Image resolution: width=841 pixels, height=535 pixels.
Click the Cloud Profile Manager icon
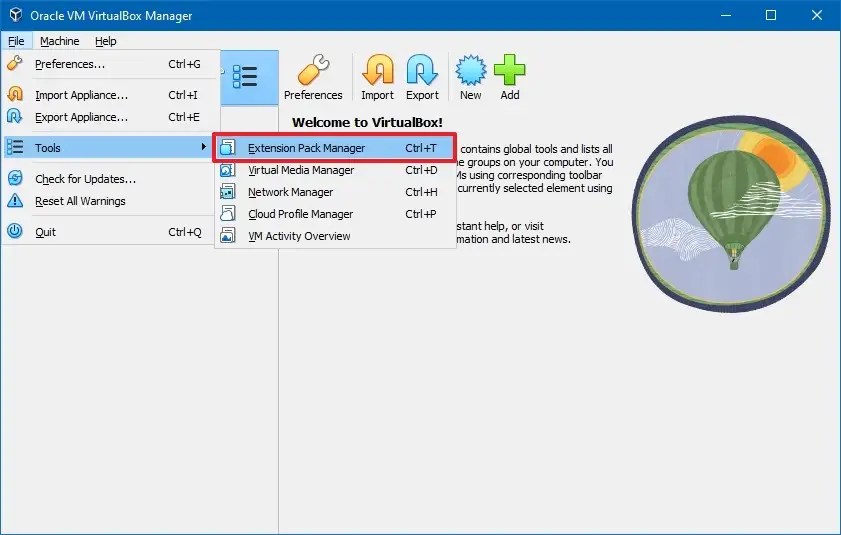[x=228, y=214]
